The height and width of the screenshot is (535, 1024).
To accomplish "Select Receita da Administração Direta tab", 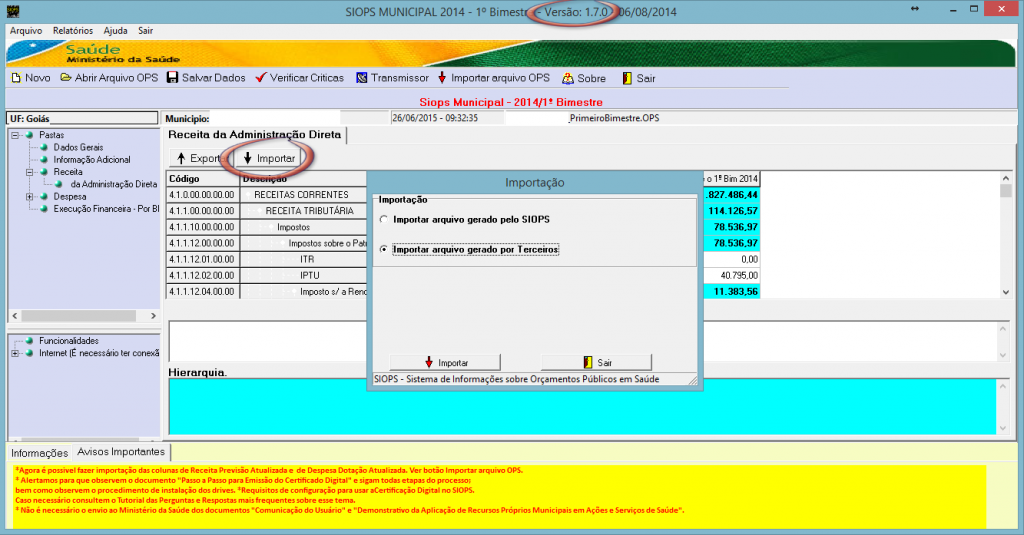I will pos(255,135).
